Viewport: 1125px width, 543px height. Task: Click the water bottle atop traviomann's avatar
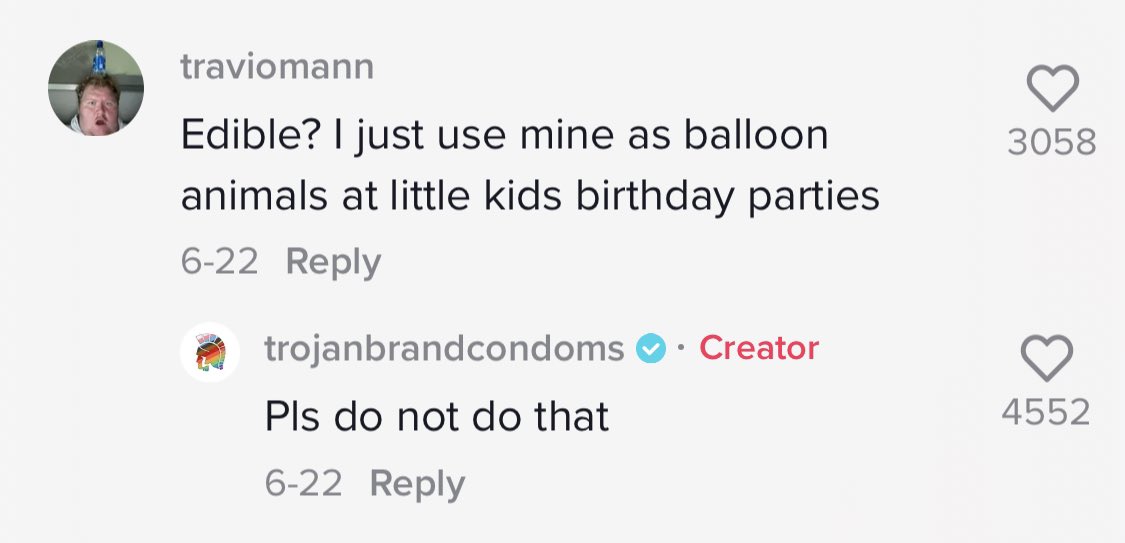[98, 57]
